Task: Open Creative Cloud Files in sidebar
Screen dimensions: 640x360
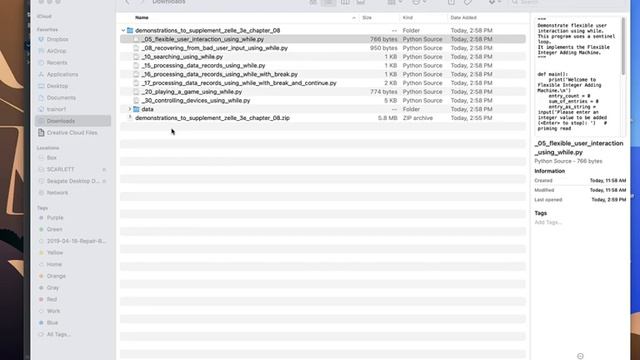Action: pos(72,133)
